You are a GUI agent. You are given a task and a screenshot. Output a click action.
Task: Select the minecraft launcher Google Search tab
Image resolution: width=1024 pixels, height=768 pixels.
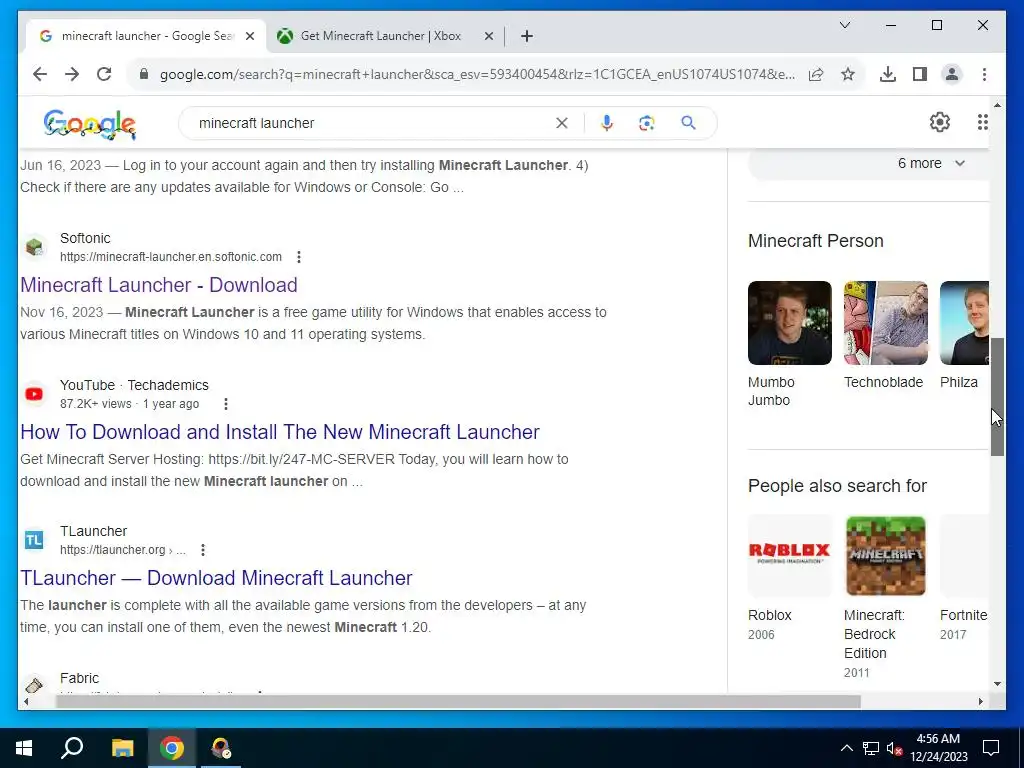click(x=146, y=36)
